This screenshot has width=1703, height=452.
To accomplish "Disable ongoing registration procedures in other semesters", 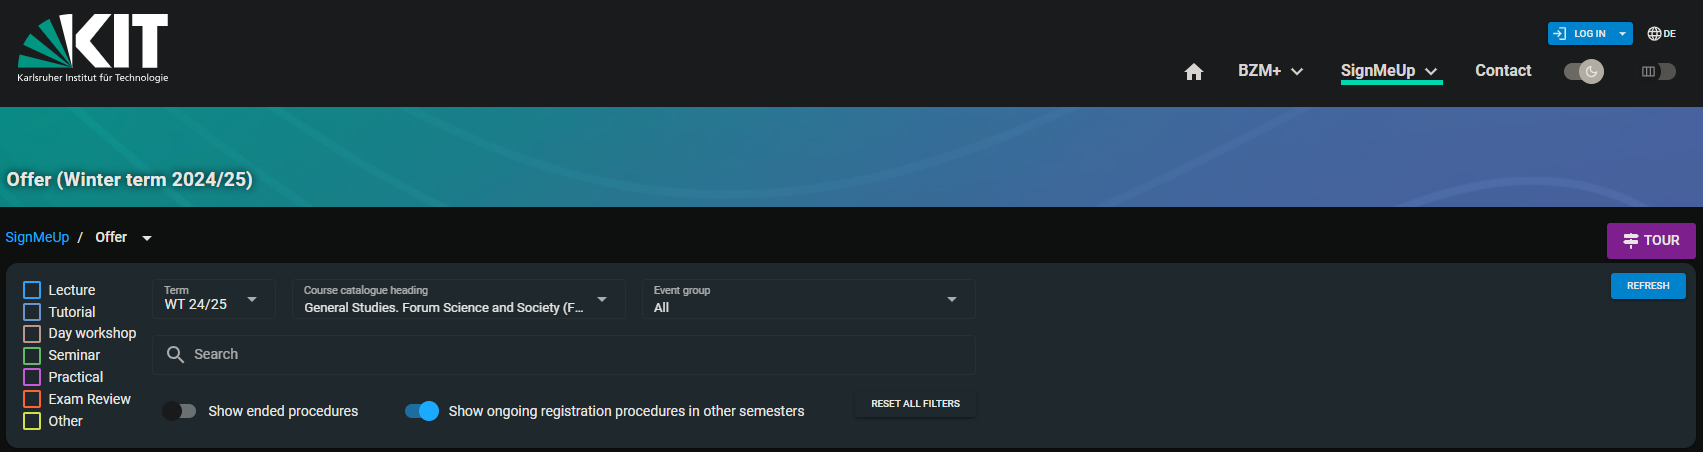I will [422, 411].
